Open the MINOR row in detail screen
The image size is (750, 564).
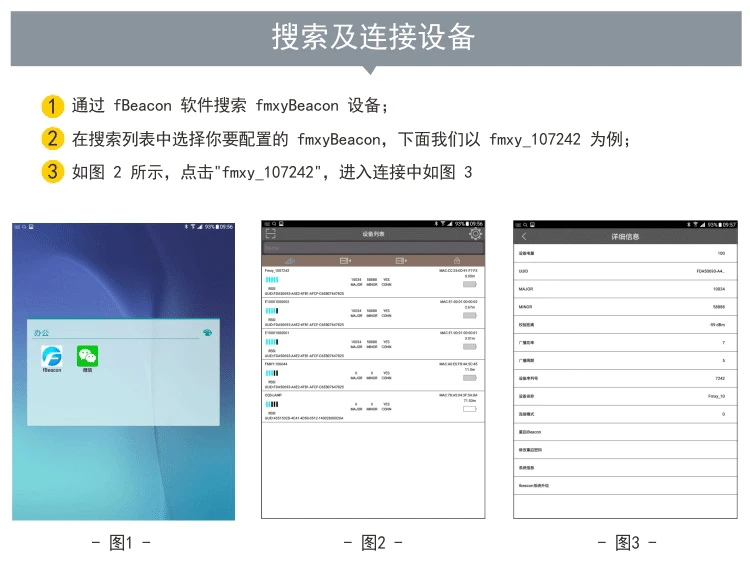625,307
